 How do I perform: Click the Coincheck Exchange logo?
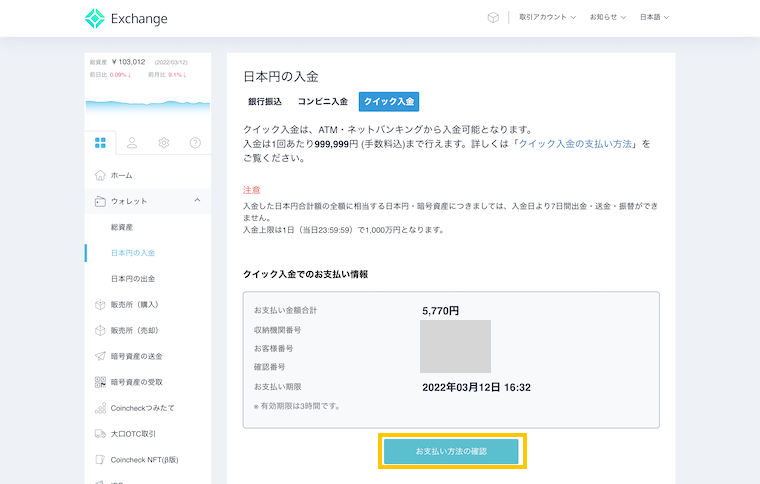(126, 18)
